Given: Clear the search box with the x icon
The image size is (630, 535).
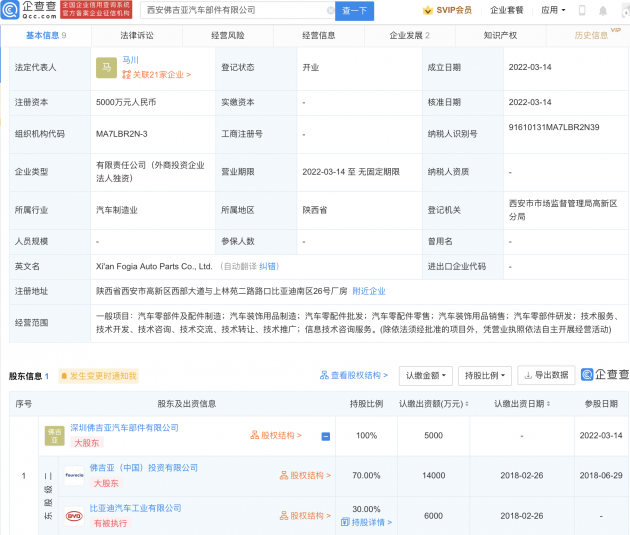Looking at the screenshot, I should pyautogui.click(x=330, y=10).
